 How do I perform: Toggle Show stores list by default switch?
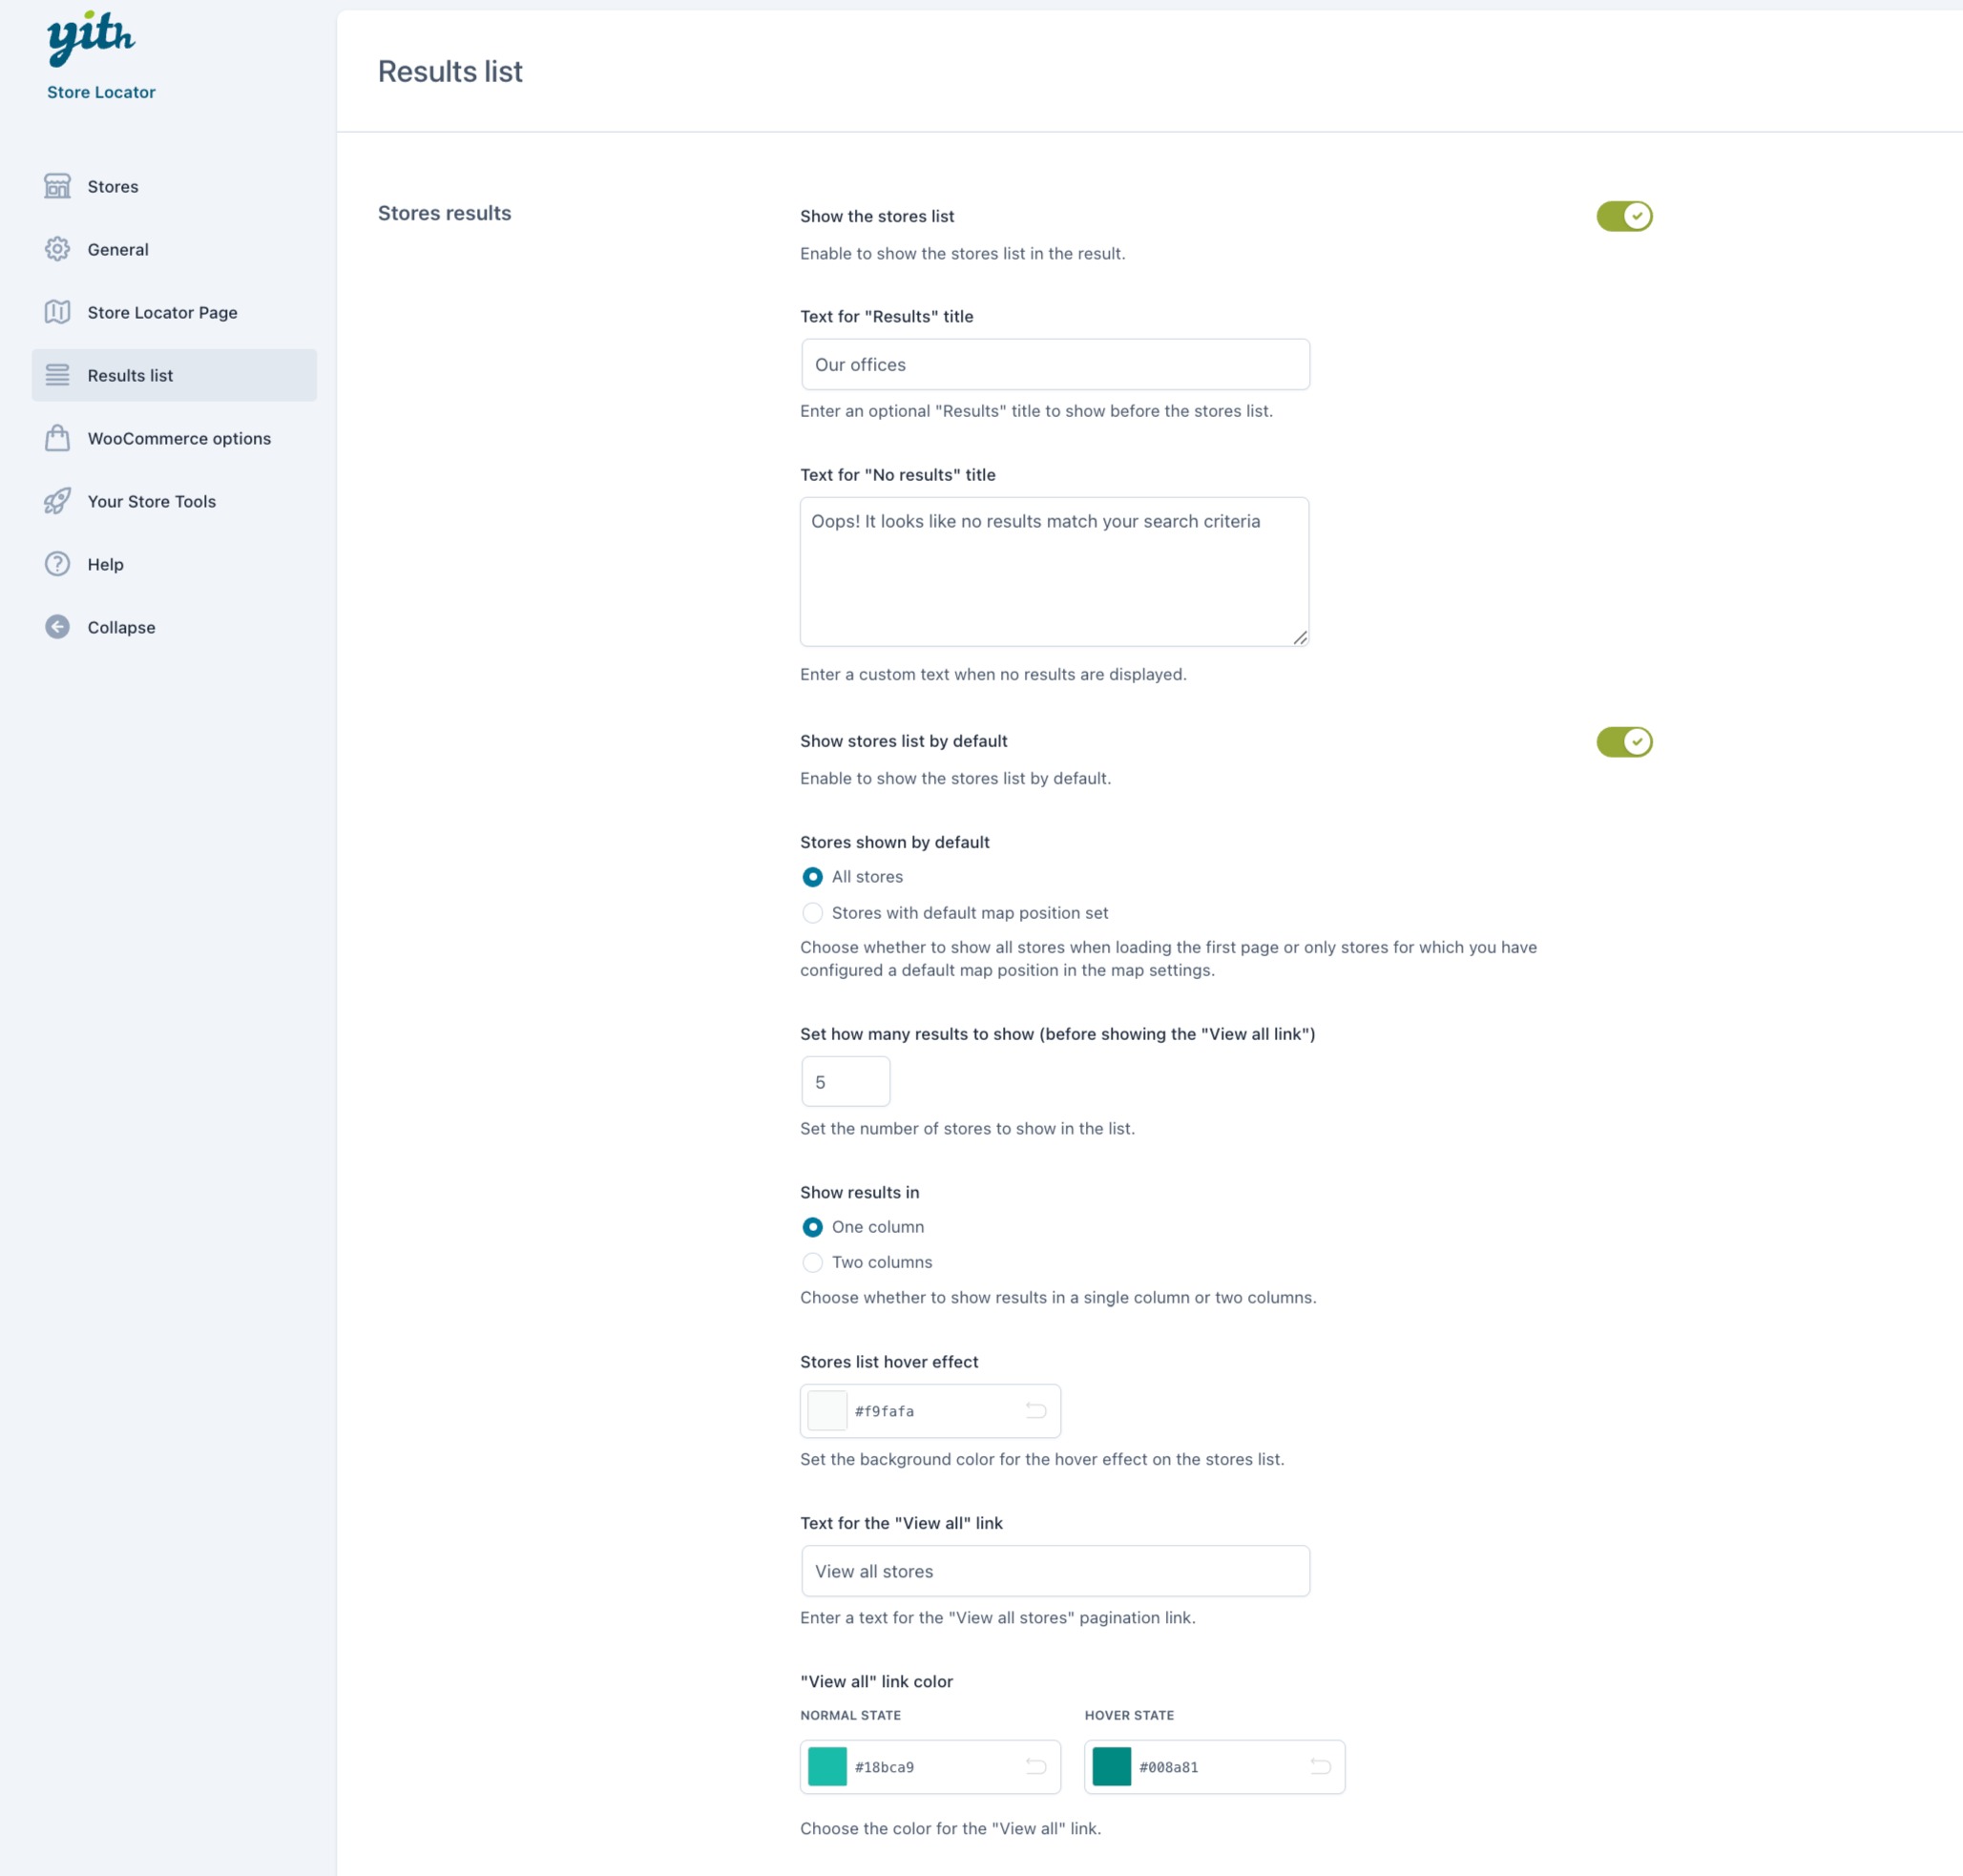point(1624,741)
